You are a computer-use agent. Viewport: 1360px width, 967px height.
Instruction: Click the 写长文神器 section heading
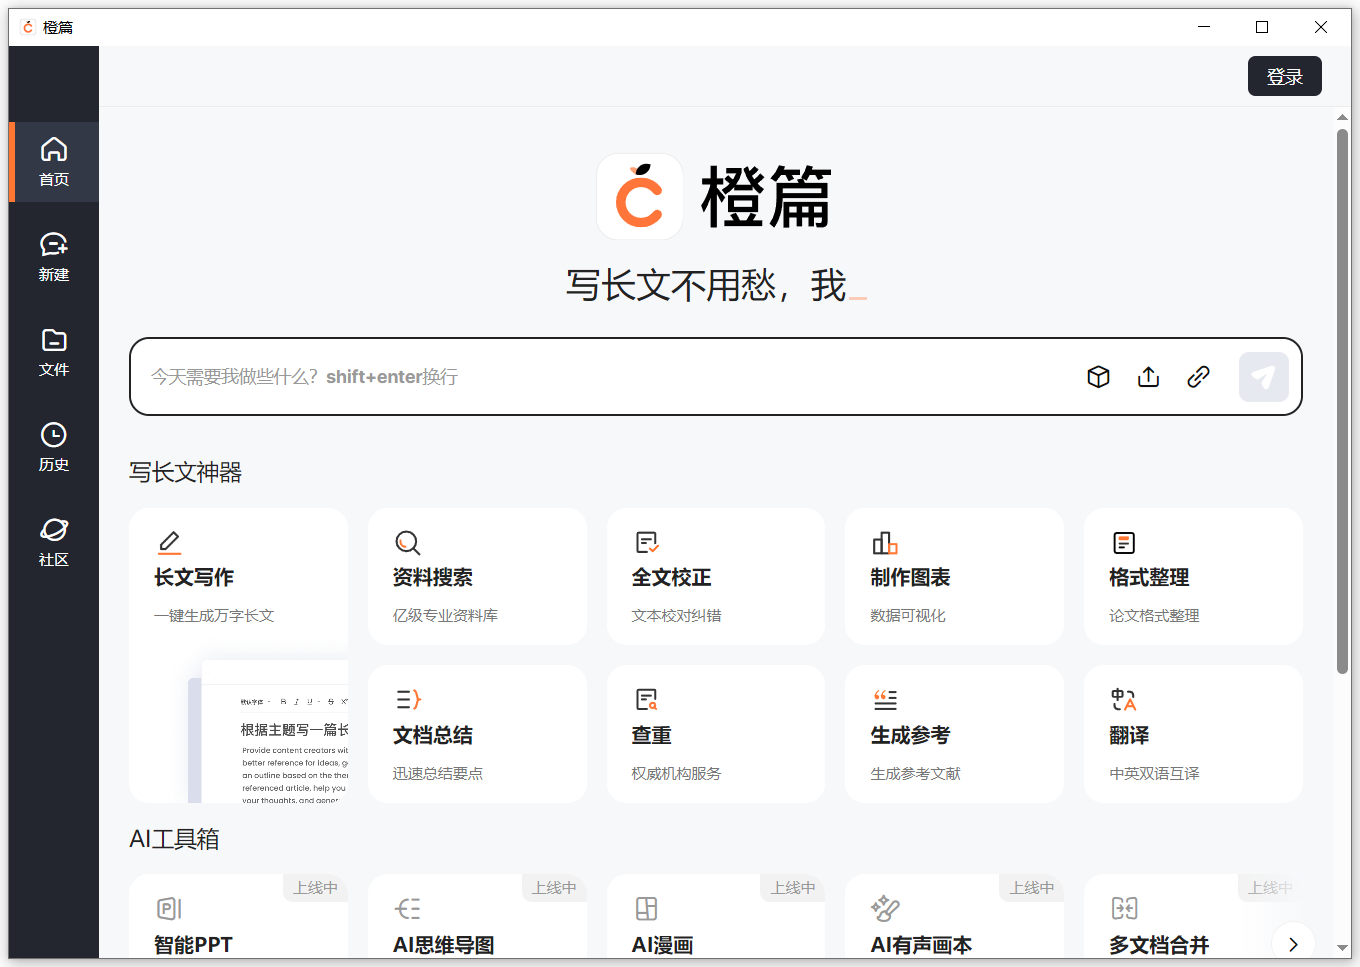185,472
